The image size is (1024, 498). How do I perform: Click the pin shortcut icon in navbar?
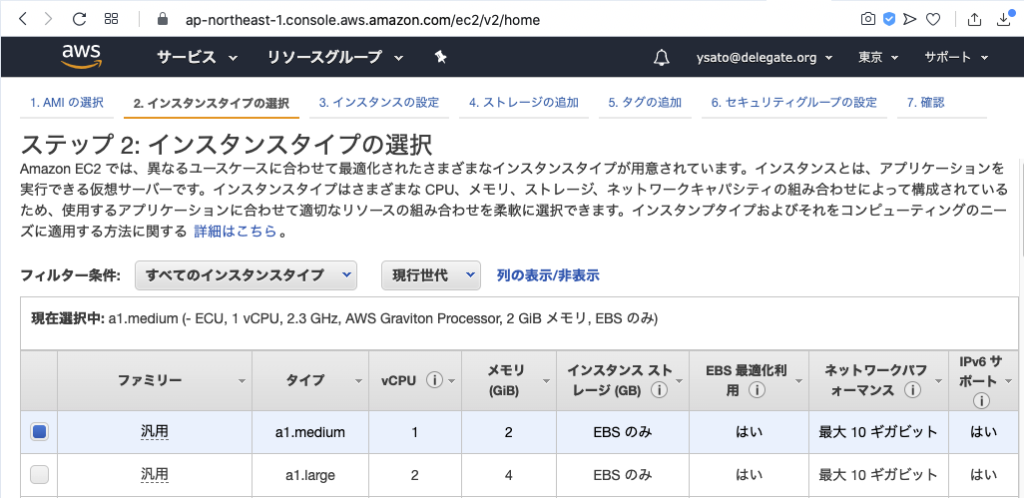point(440,57)
